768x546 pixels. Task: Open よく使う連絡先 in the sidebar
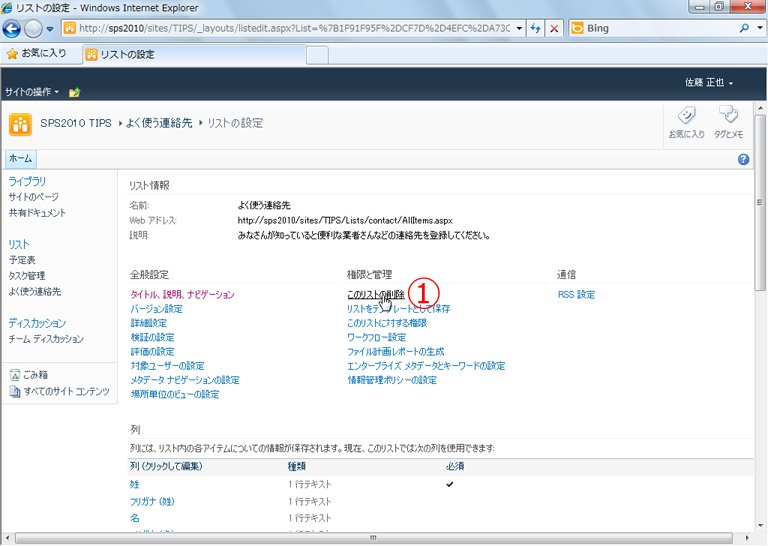(35, 291)
